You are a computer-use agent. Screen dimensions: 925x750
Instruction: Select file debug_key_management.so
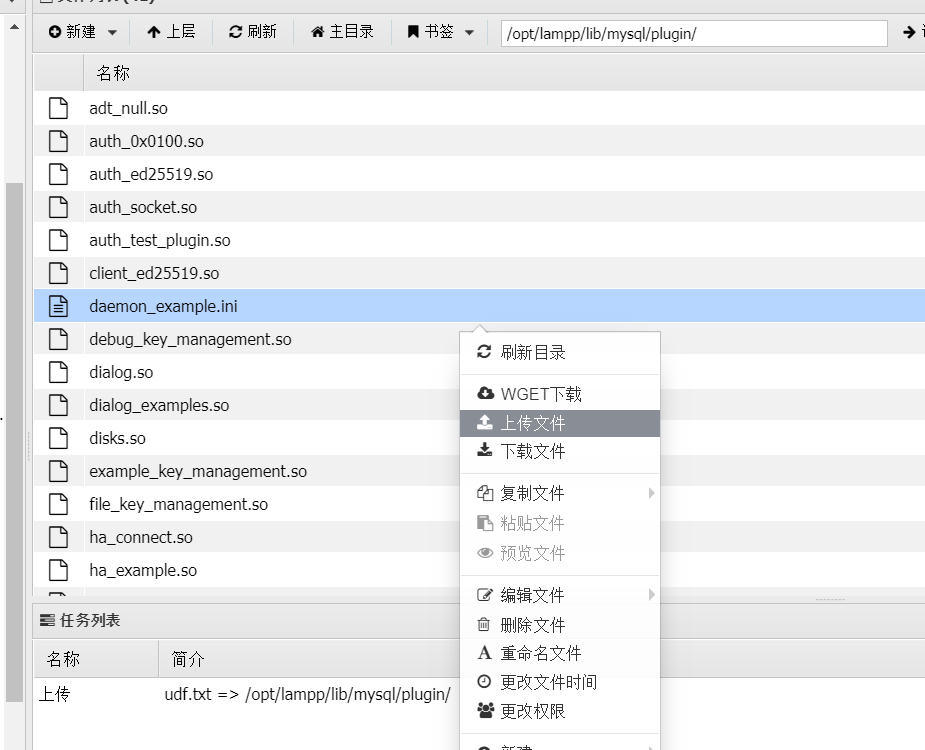coord(190,340)
